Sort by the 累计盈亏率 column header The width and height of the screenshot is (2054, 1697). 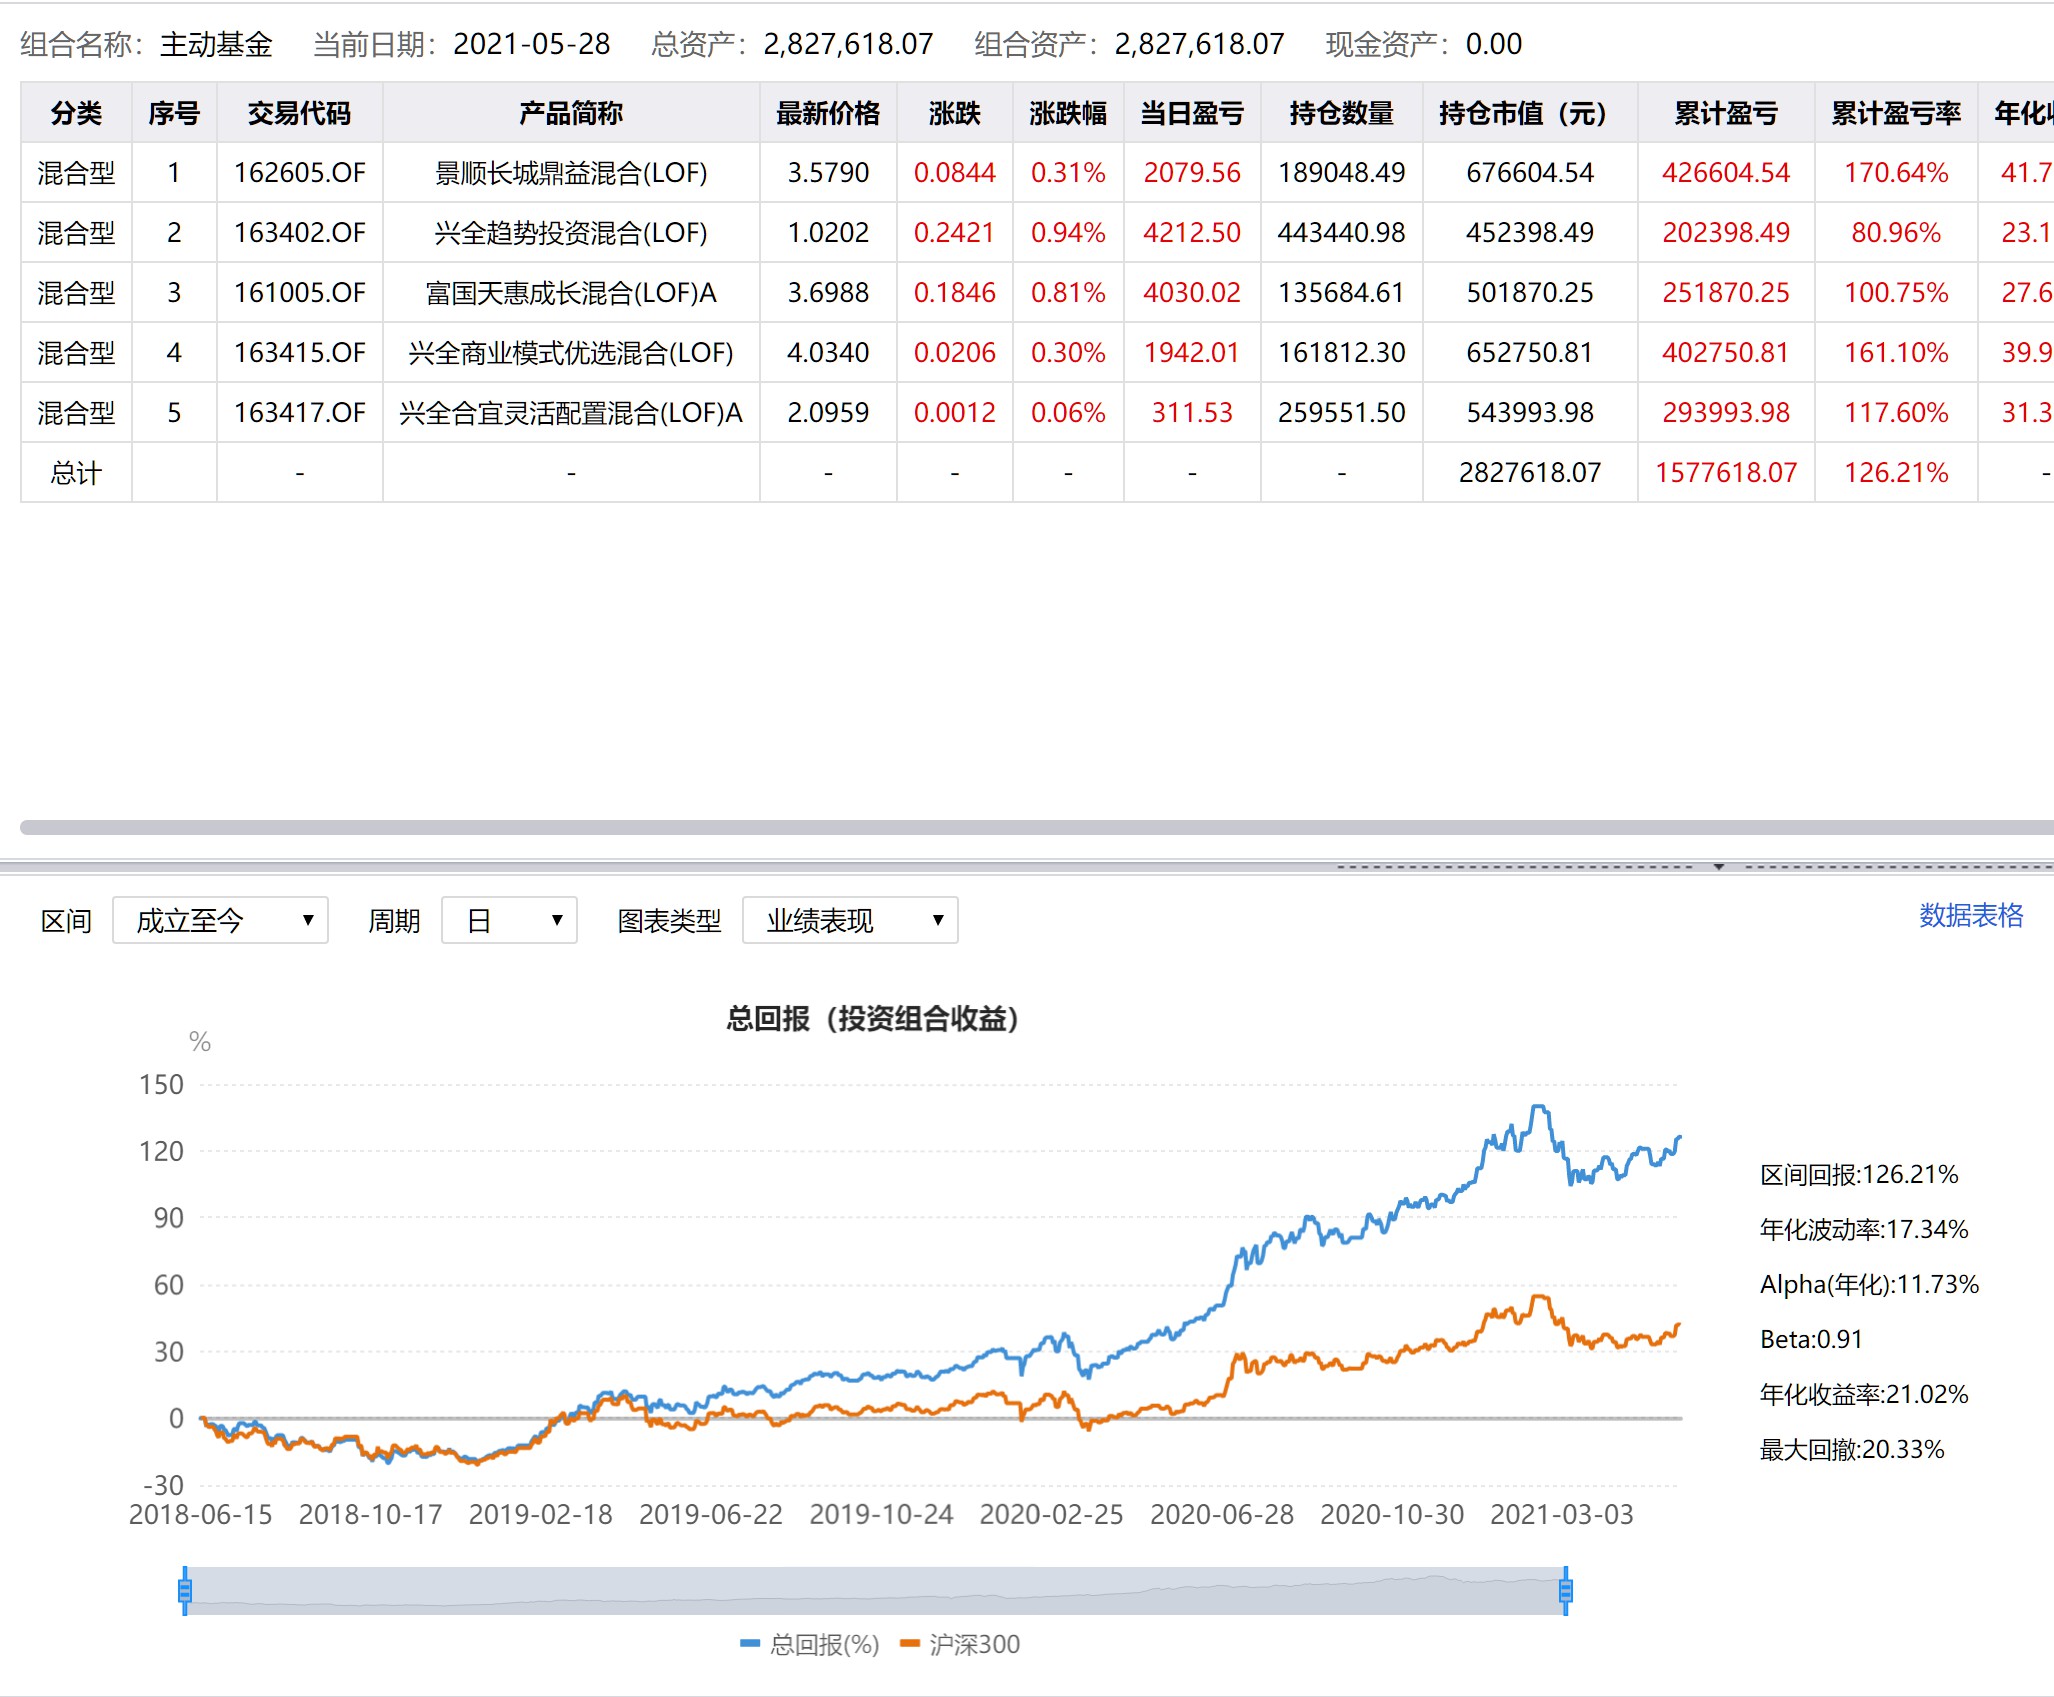1895,113
